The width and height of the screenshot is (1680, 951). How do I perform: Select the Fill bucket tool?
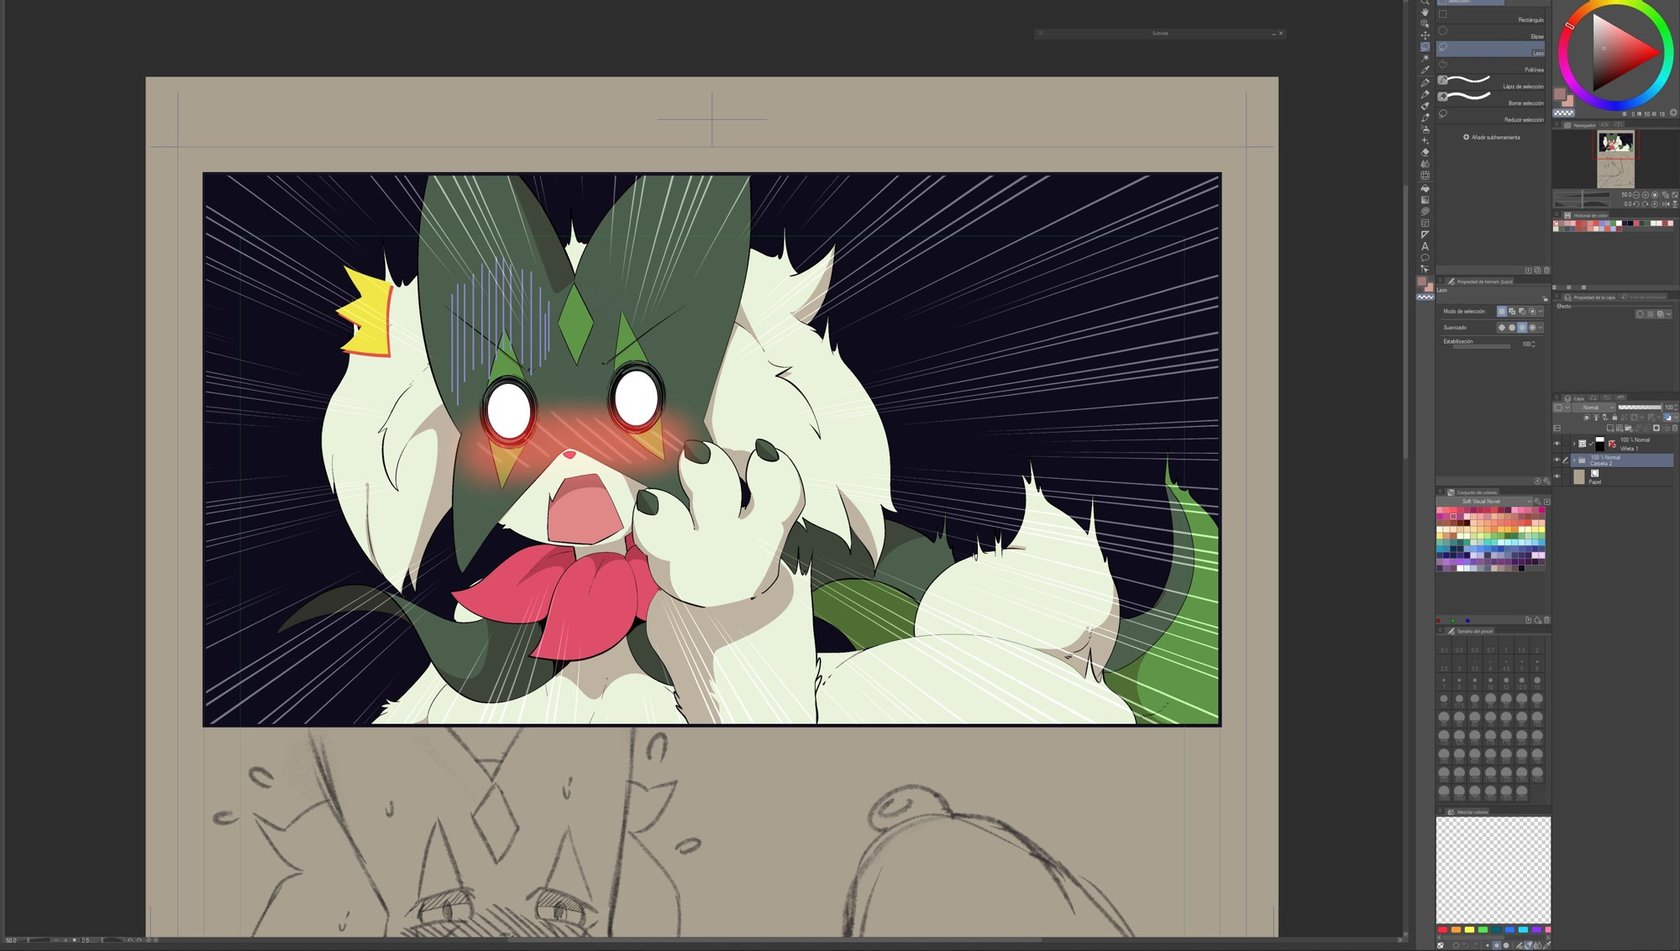tap(1425, 188)
